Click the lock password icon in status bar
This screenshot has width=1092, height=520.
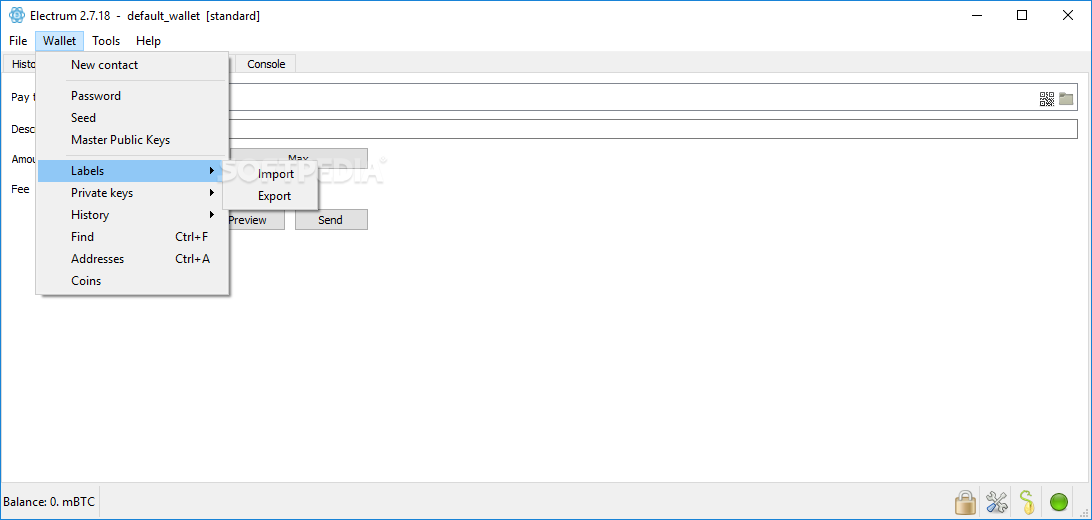coord(965,501)
